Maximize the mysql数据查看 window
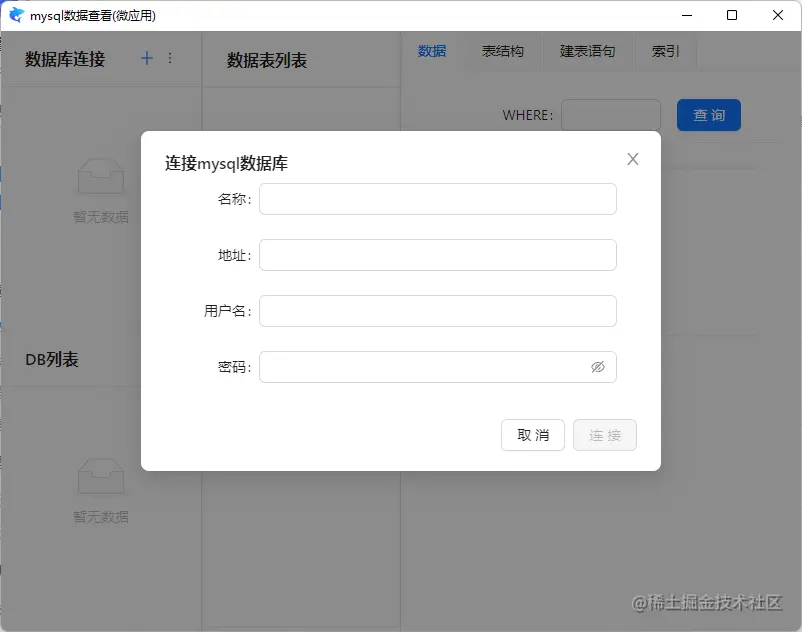Image resolution: width=802 pixels, height=632 pixels. point(732,15)
